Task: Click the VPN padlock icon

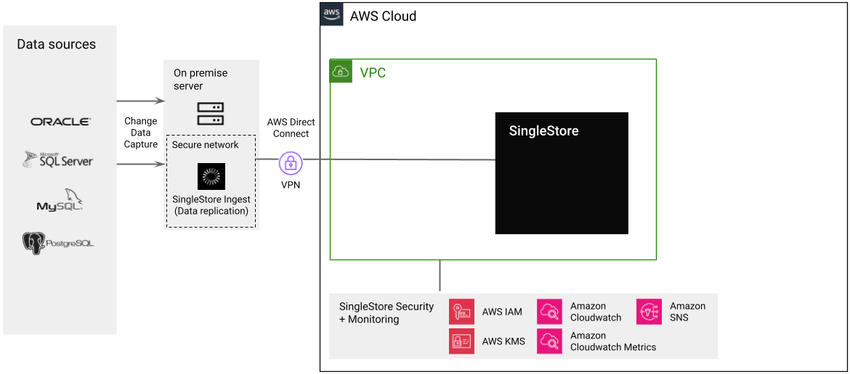Action: point(291,163)
